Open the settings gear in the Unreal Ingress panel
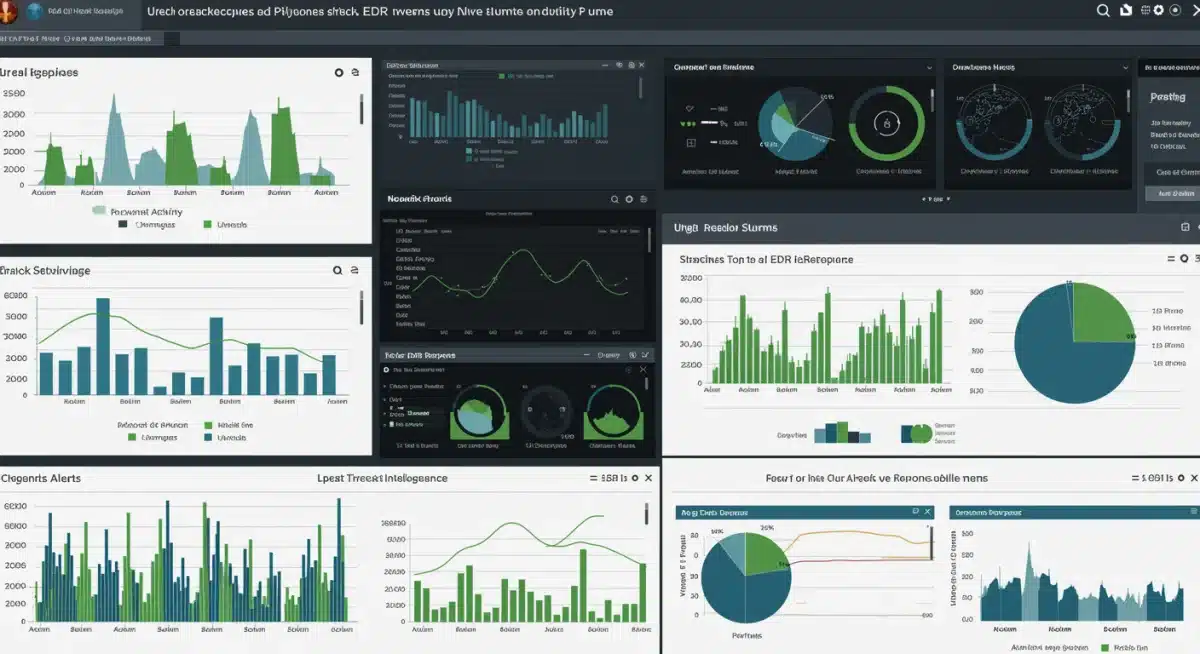This screenshot has height=654, width=1200. pos(339,72)
